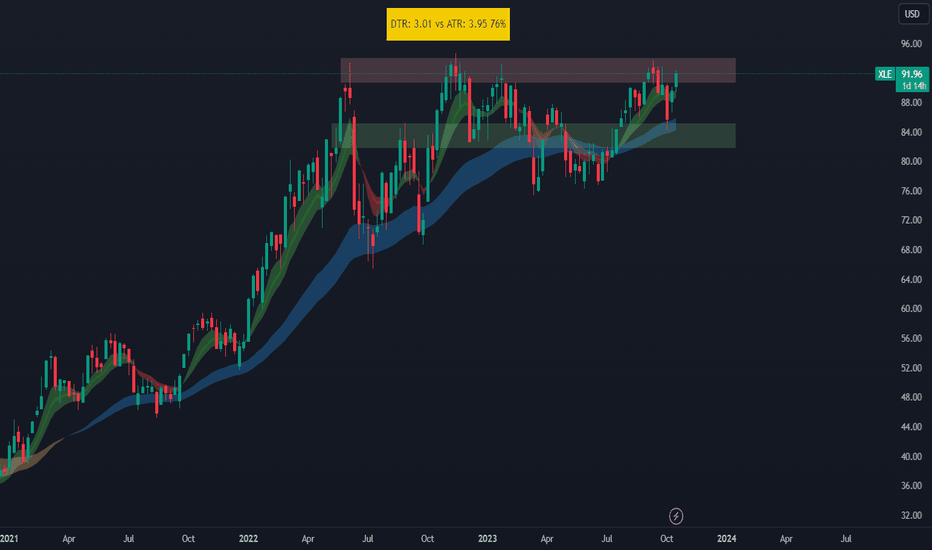Click the 72.00 price axis label
This screenshot has width=932, height=550.
tap(911, 221)
